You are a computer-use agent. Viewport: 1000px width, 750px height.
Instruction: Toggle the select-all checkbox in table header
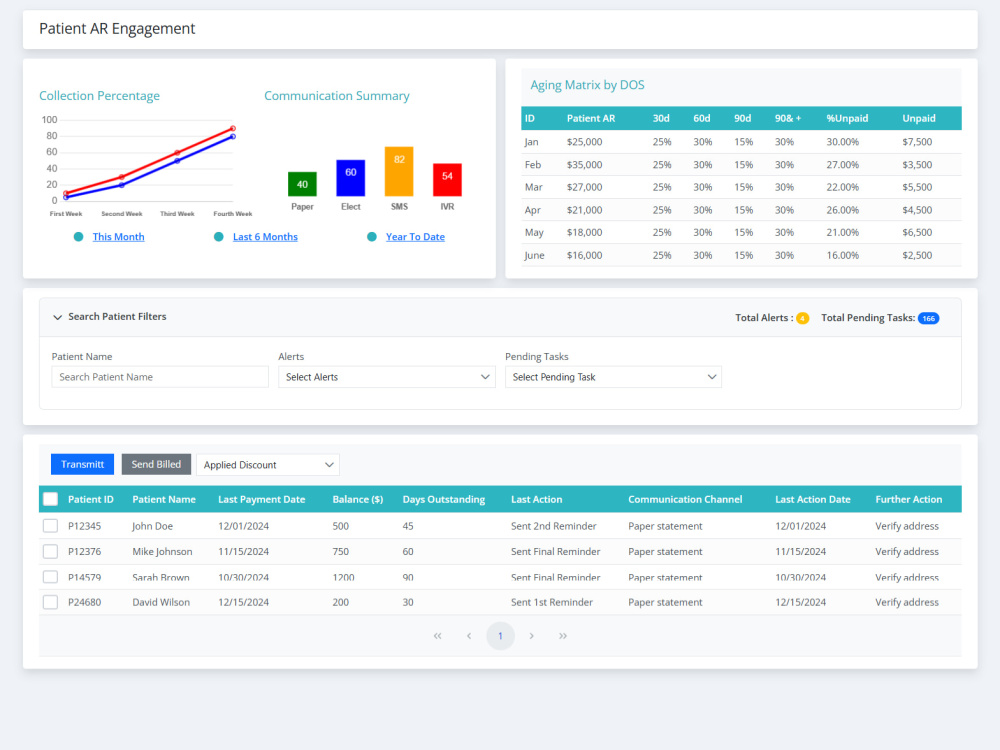click(50, 499)
